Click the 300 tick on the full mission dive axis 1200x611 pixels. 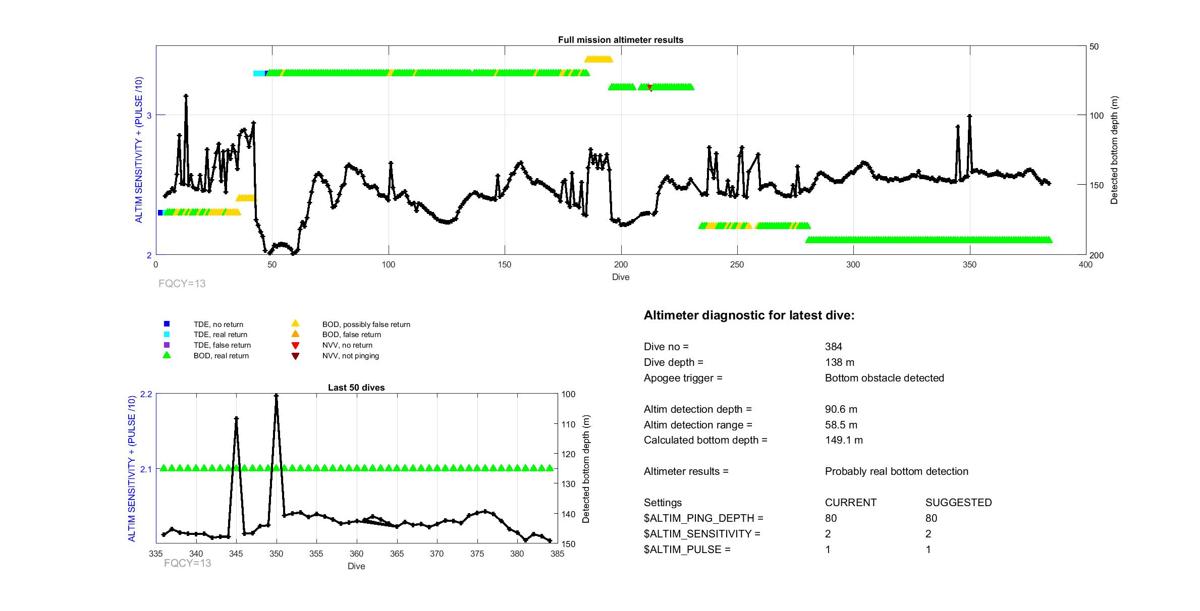[x=854, y=265]
